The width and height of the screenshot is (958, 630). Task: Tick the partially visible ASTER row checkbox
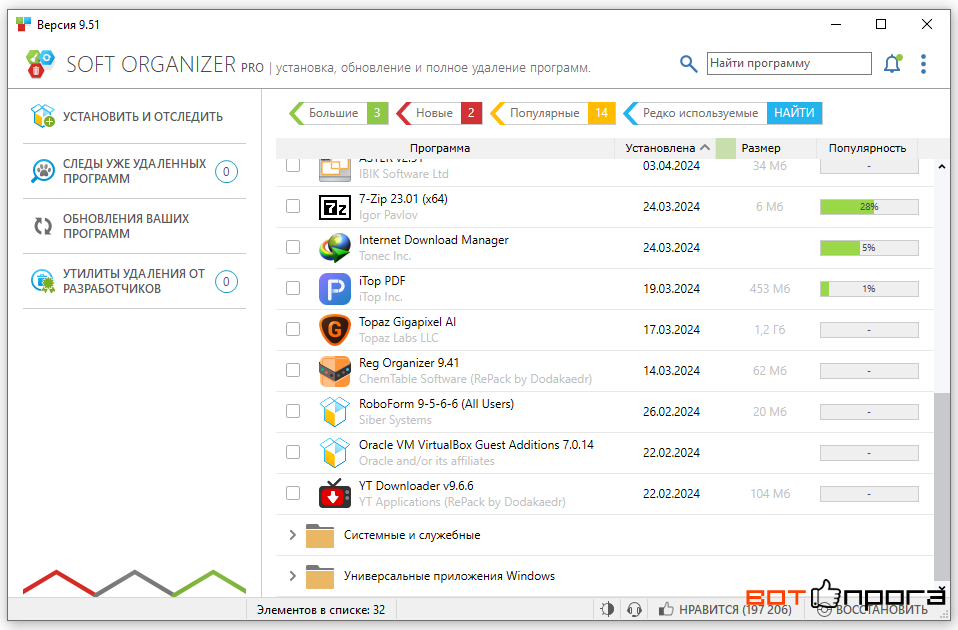tap(293, 166)
